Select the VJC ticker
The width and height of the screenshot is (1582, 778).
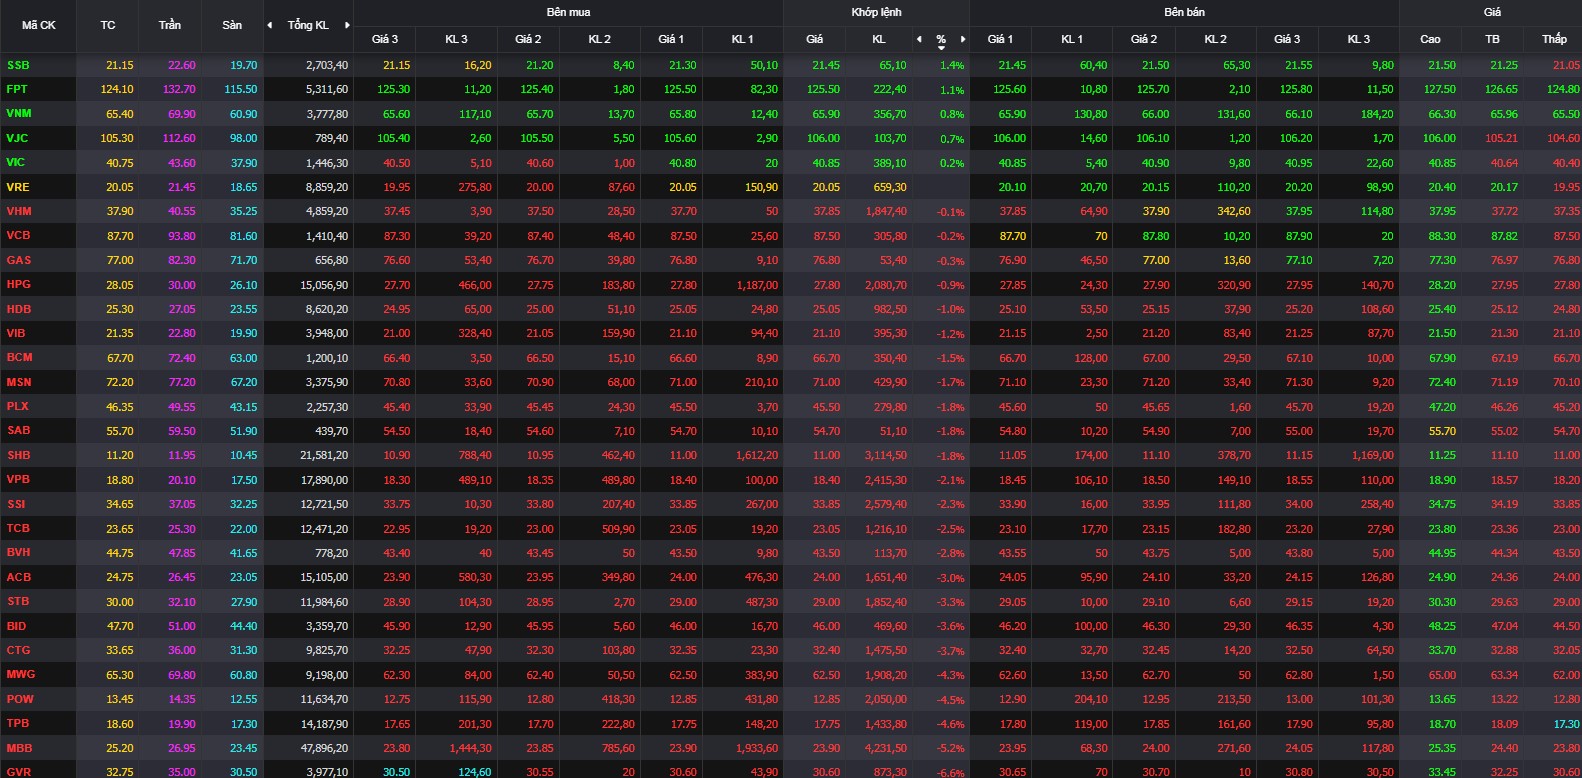tap(17, 138)
